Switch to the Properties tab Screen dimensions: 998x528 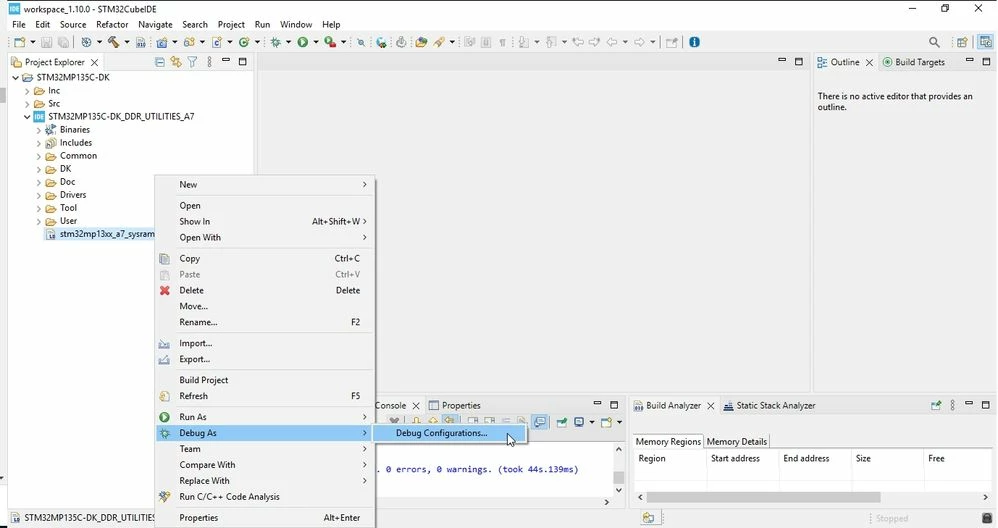[x=454, y=405]
